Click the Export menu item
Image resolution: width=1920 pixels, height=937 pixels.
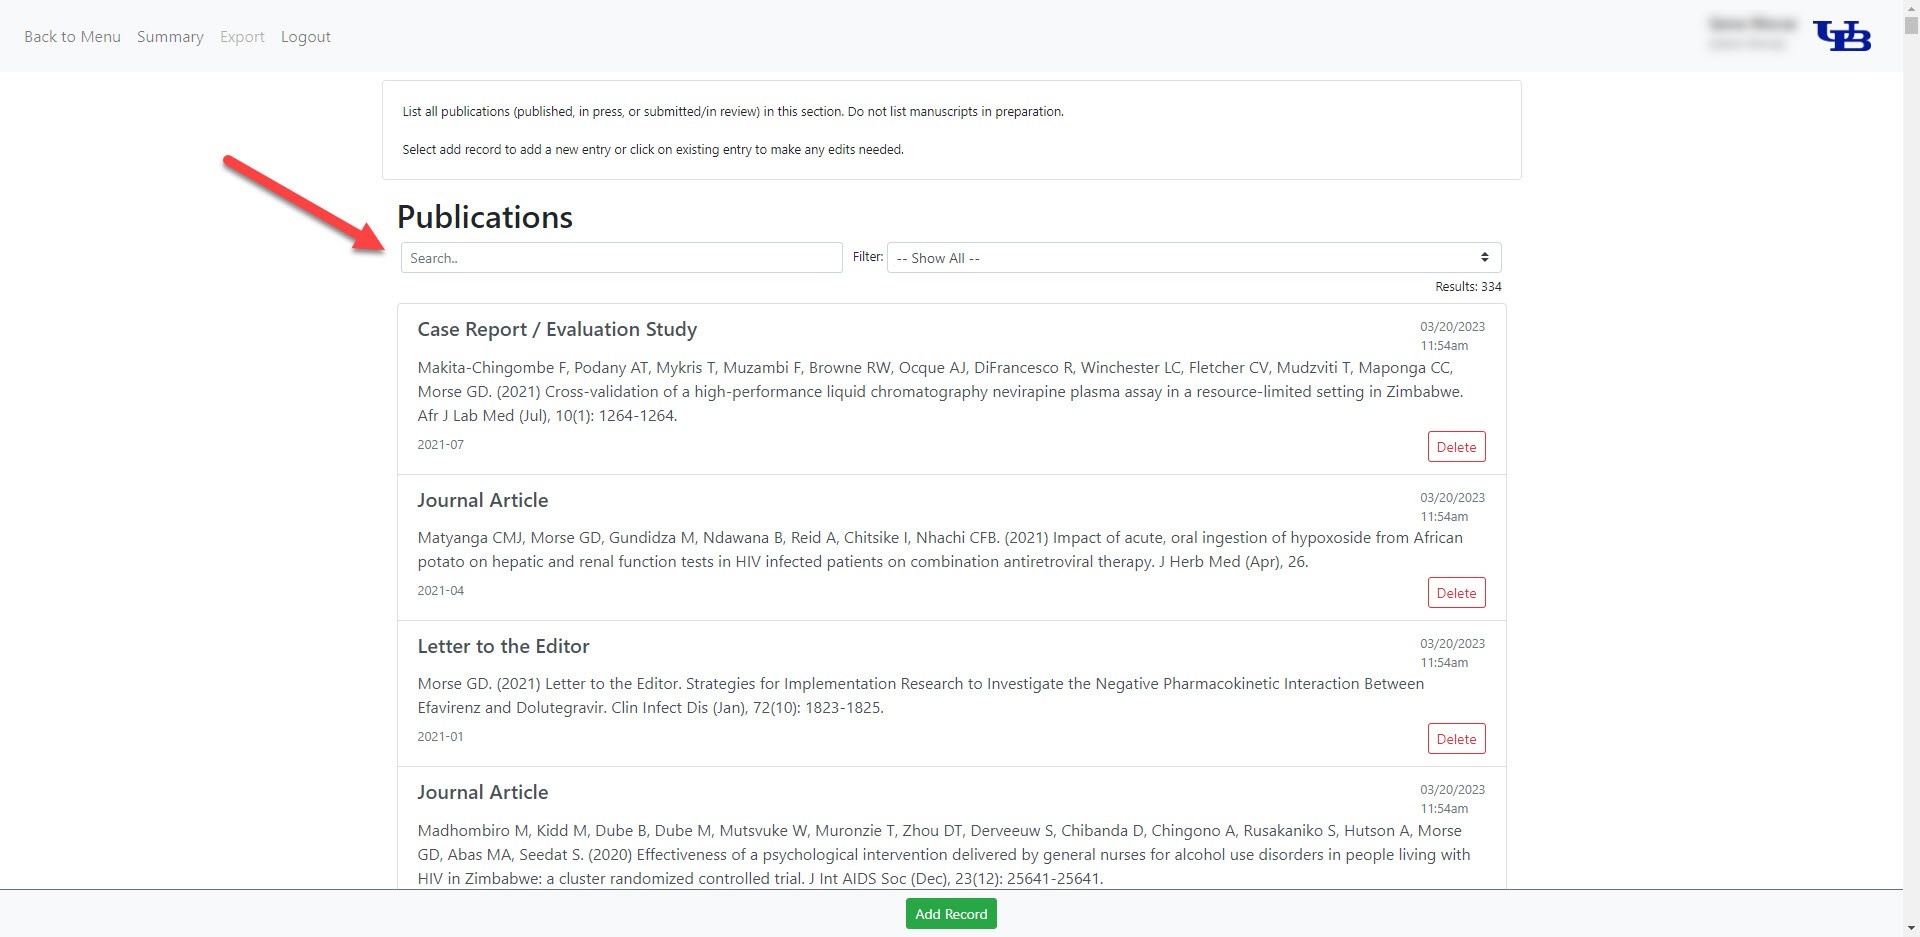pos(242,37)
